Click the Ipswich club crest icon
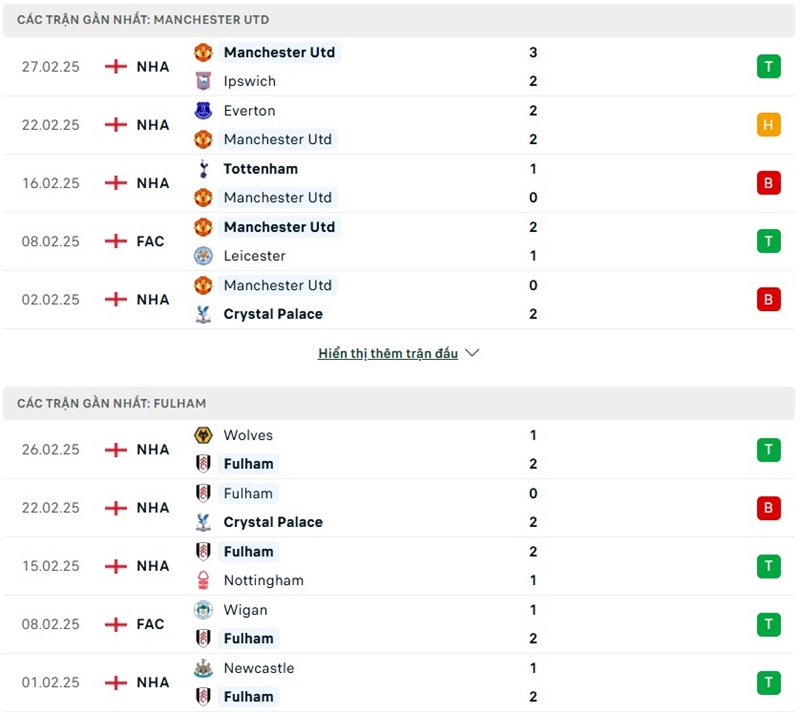Viewport: 800px width, 714px height. point(203,81)
